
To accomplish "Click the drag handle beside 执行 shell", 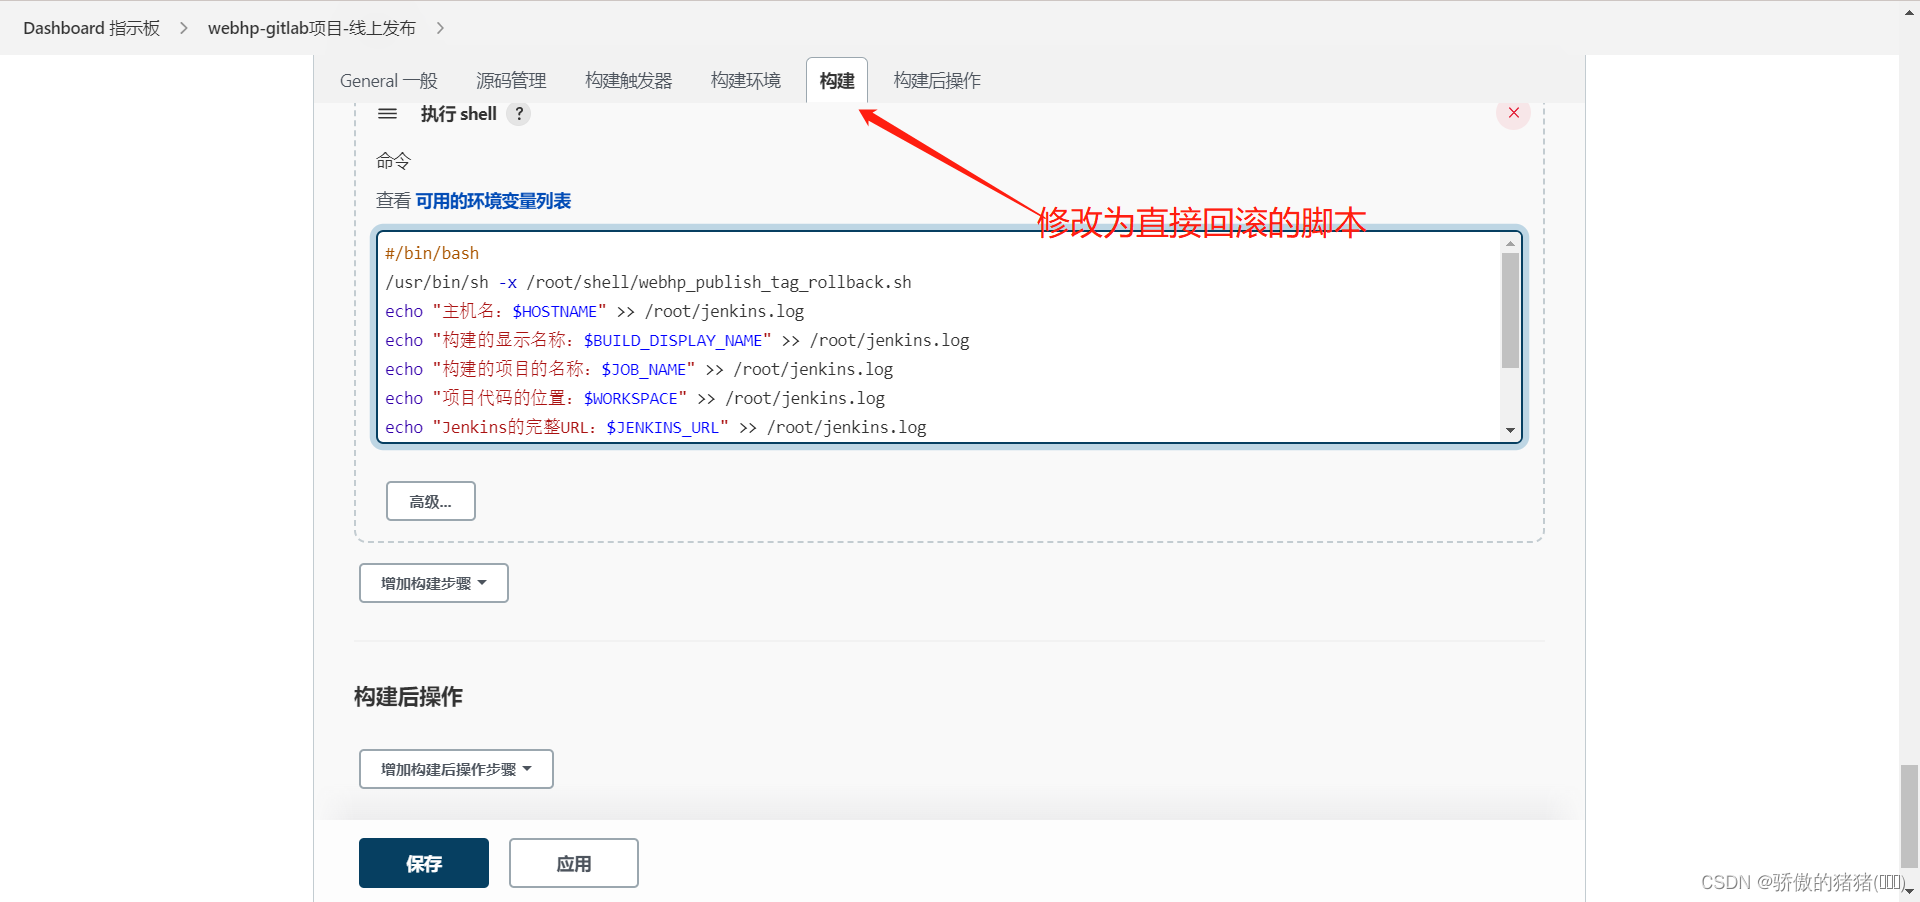I will tap(387, 114).
